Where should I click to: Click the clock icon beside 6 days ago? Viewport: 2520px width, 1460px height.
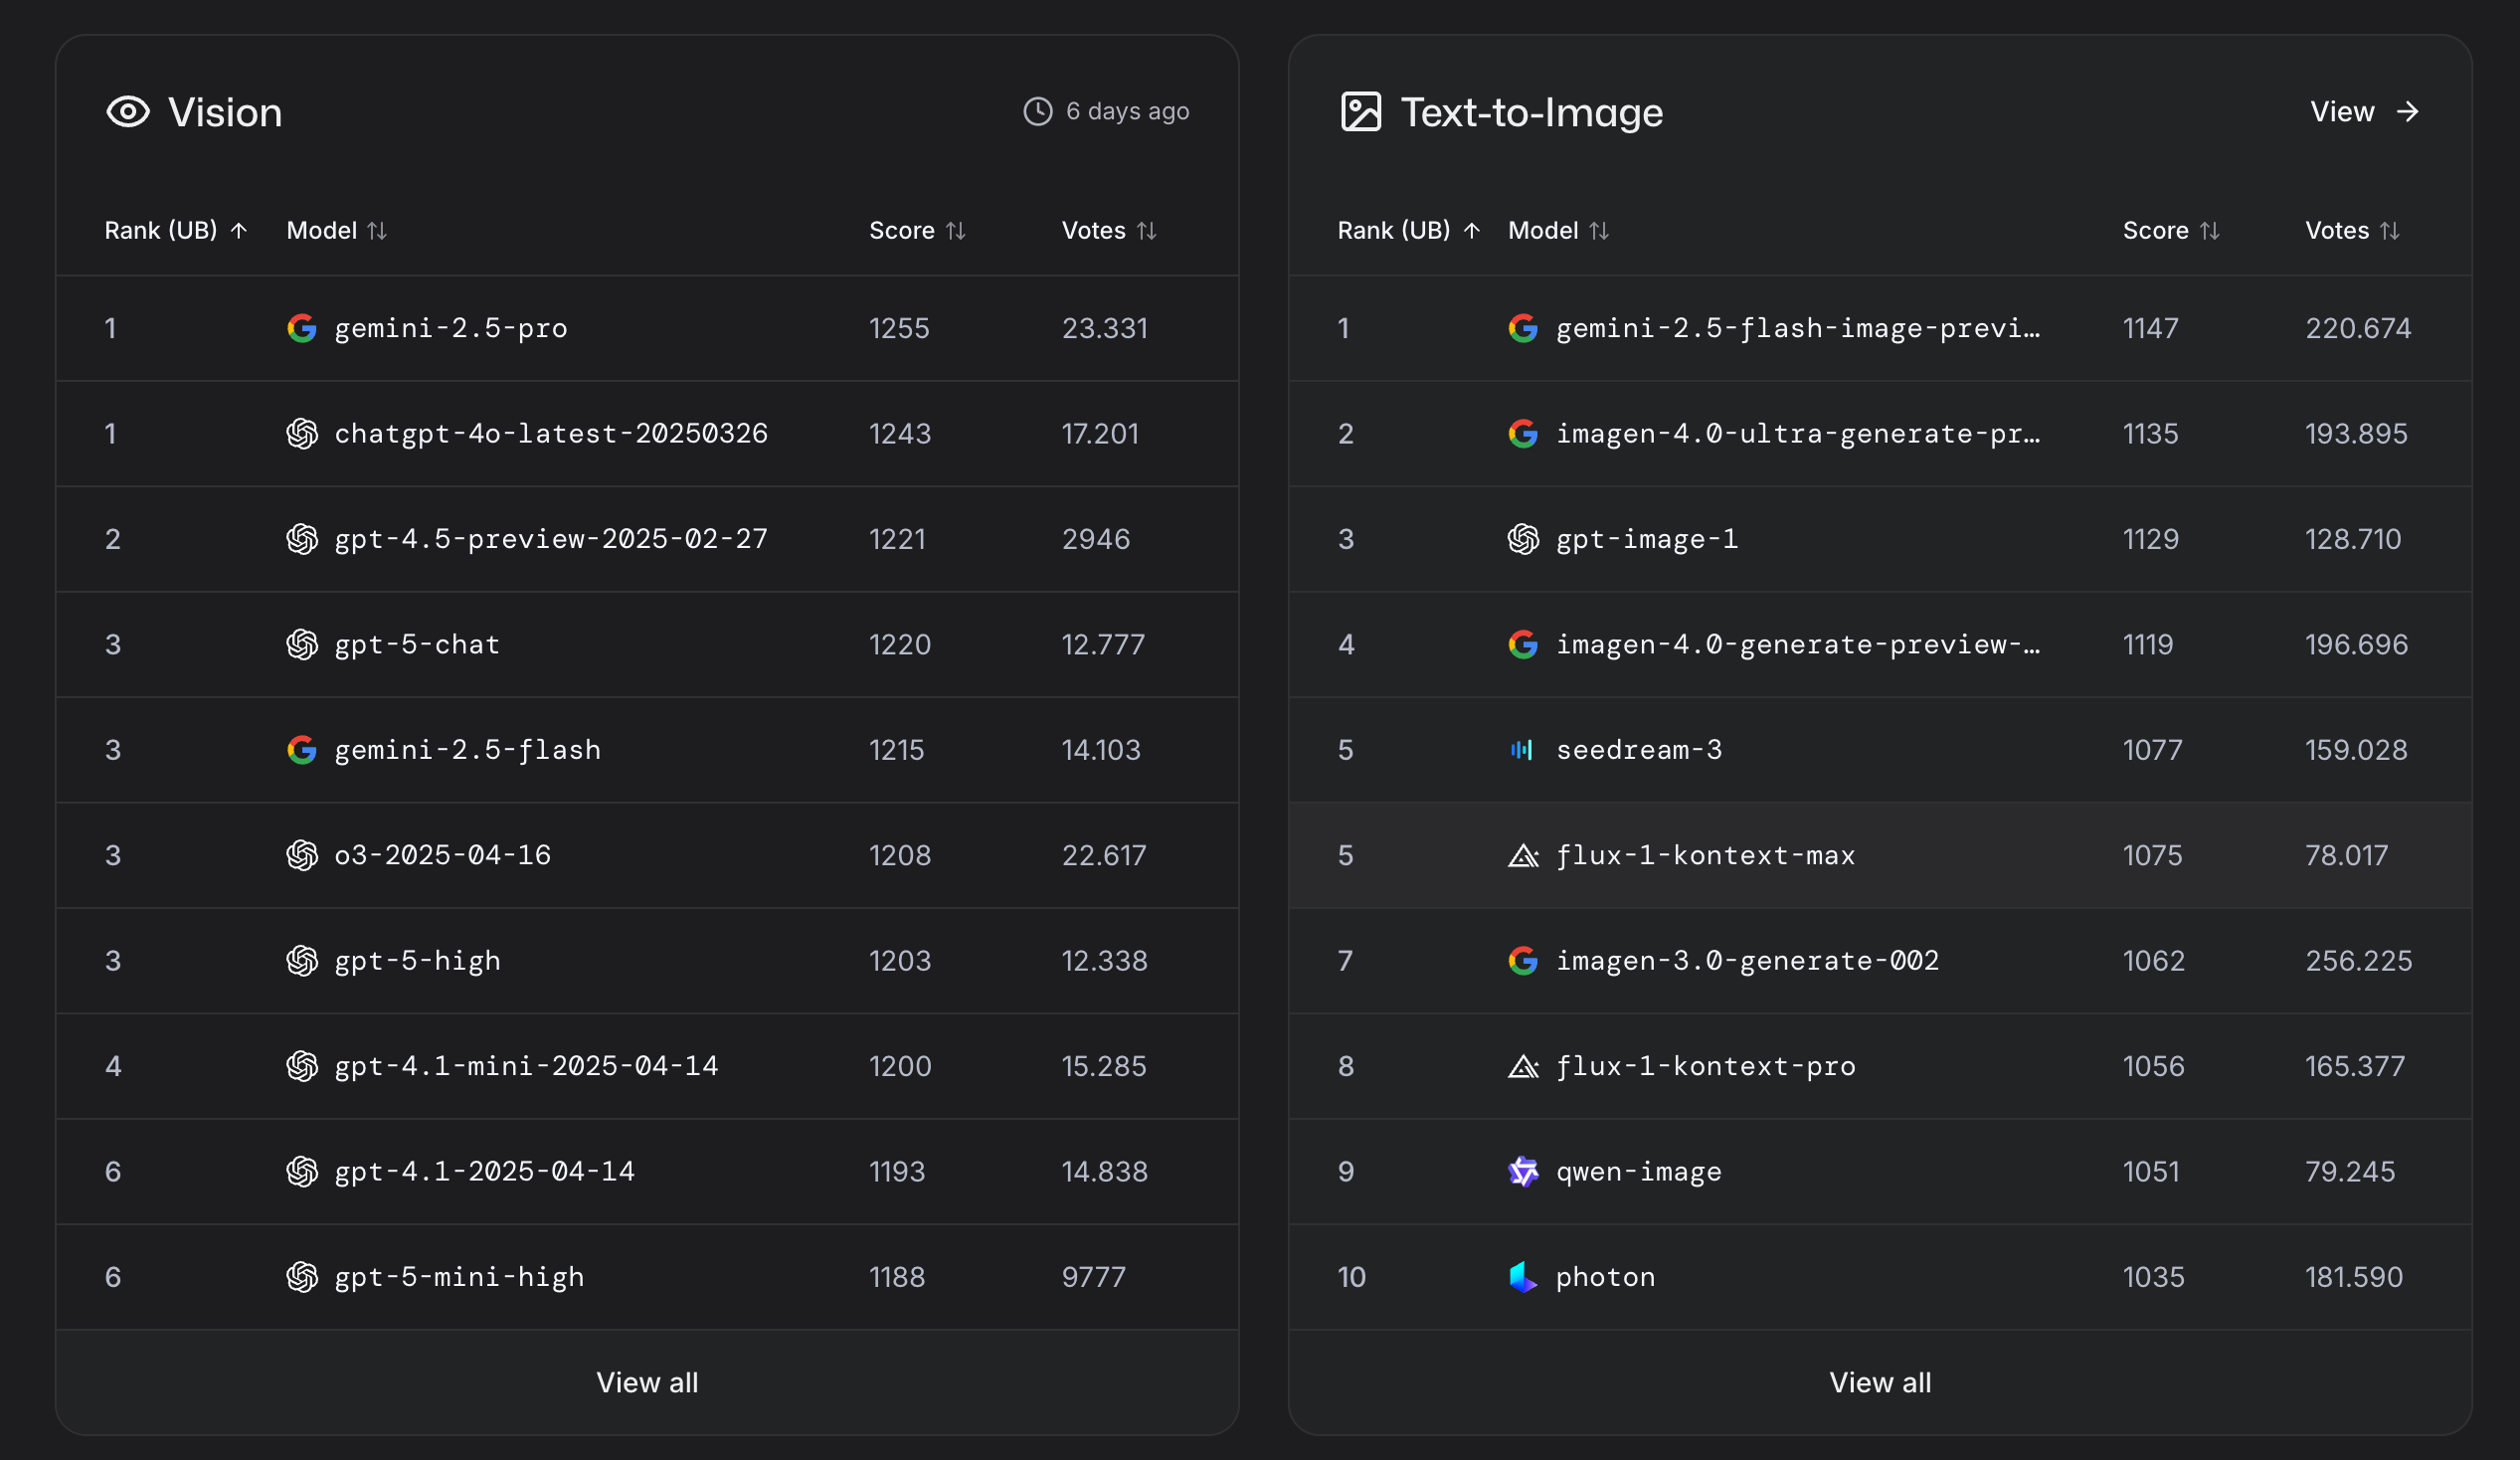[1037, 111]
